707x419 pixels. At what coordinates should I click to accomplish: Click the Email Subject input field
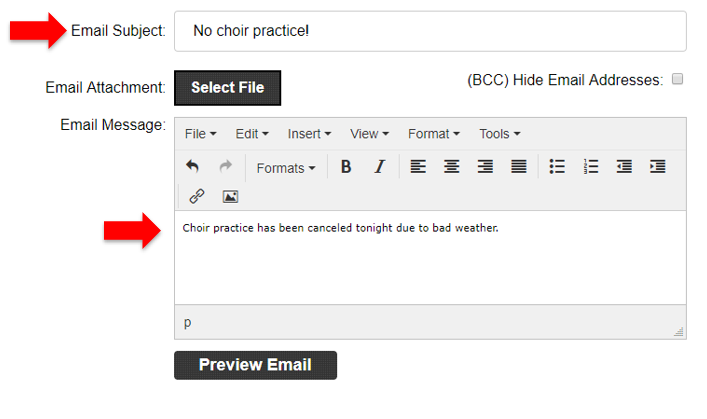click(x=430, y=31)
